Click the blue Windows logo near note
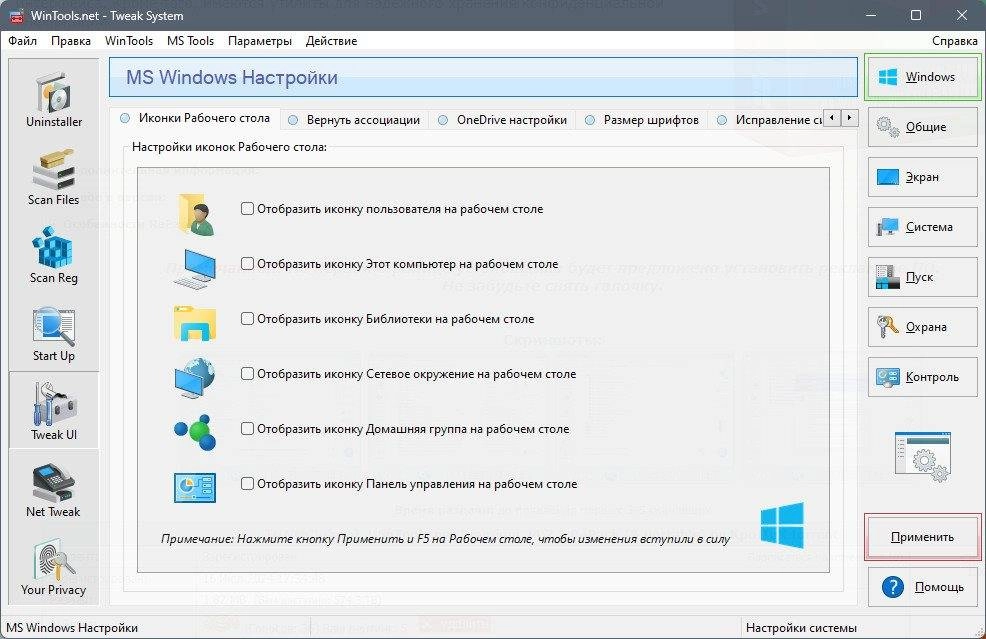986x639 pixels. point(782,525)
